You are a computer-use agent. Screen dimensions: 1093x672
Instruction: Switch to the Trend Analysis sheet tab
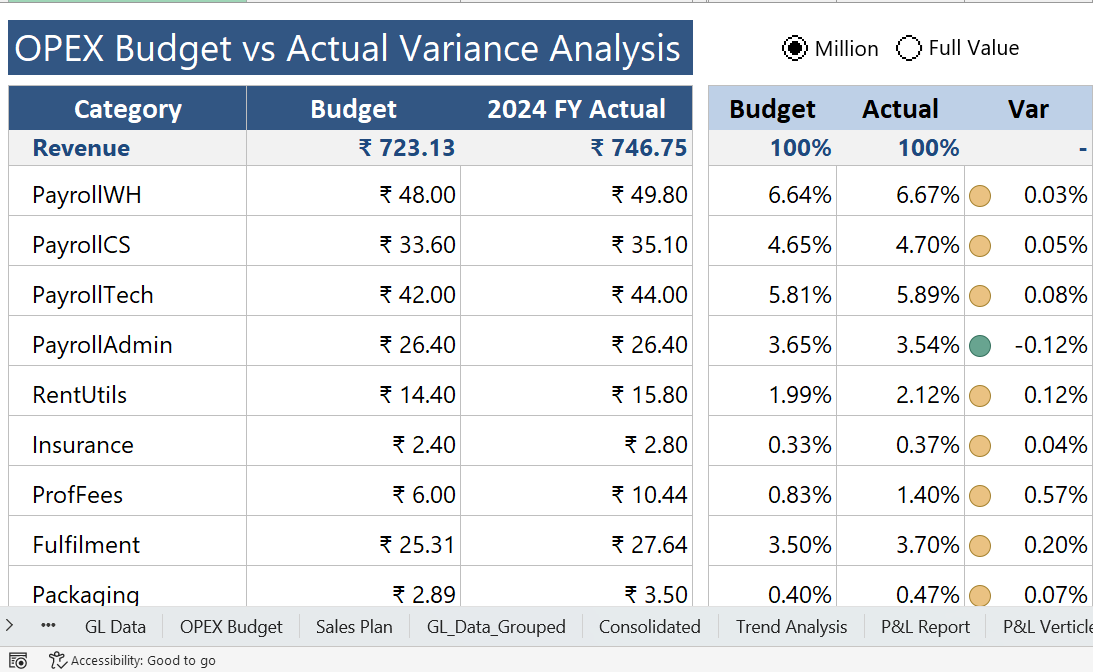(x=791, y=627)
